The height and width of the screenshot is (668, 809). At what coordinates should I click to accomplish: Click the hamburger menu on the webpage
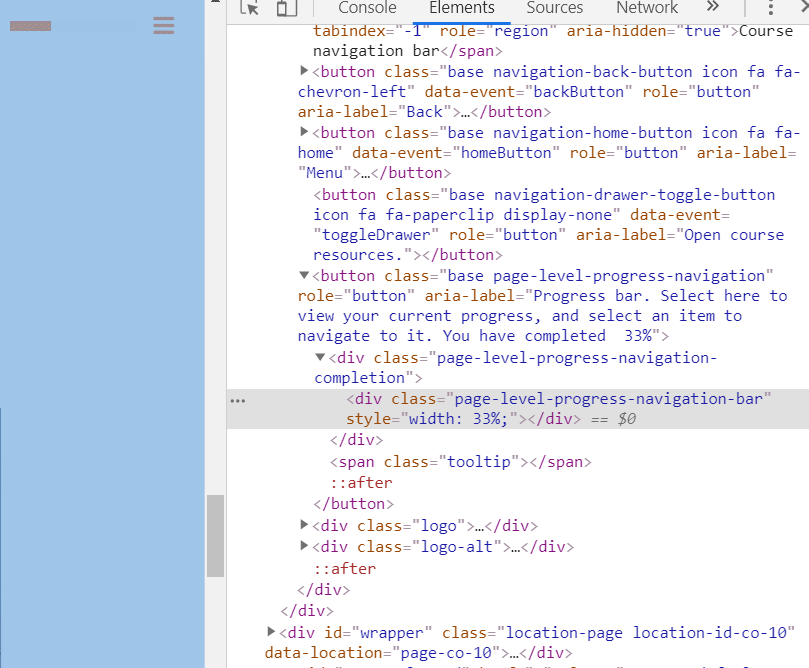pos(164,26)
